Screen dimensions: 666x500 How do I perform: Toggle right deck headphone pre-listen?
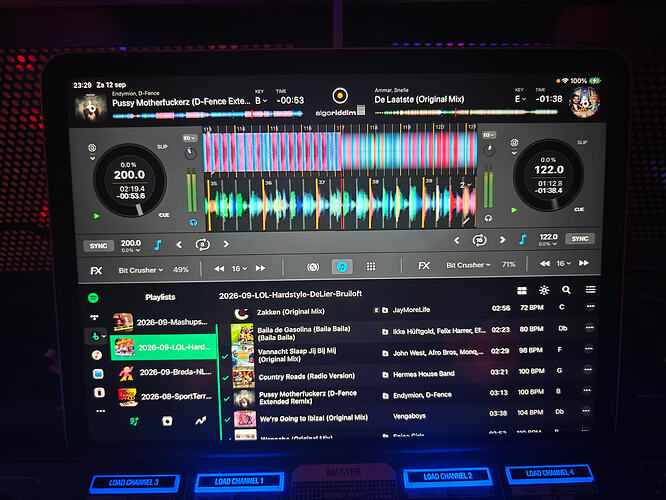488,218
